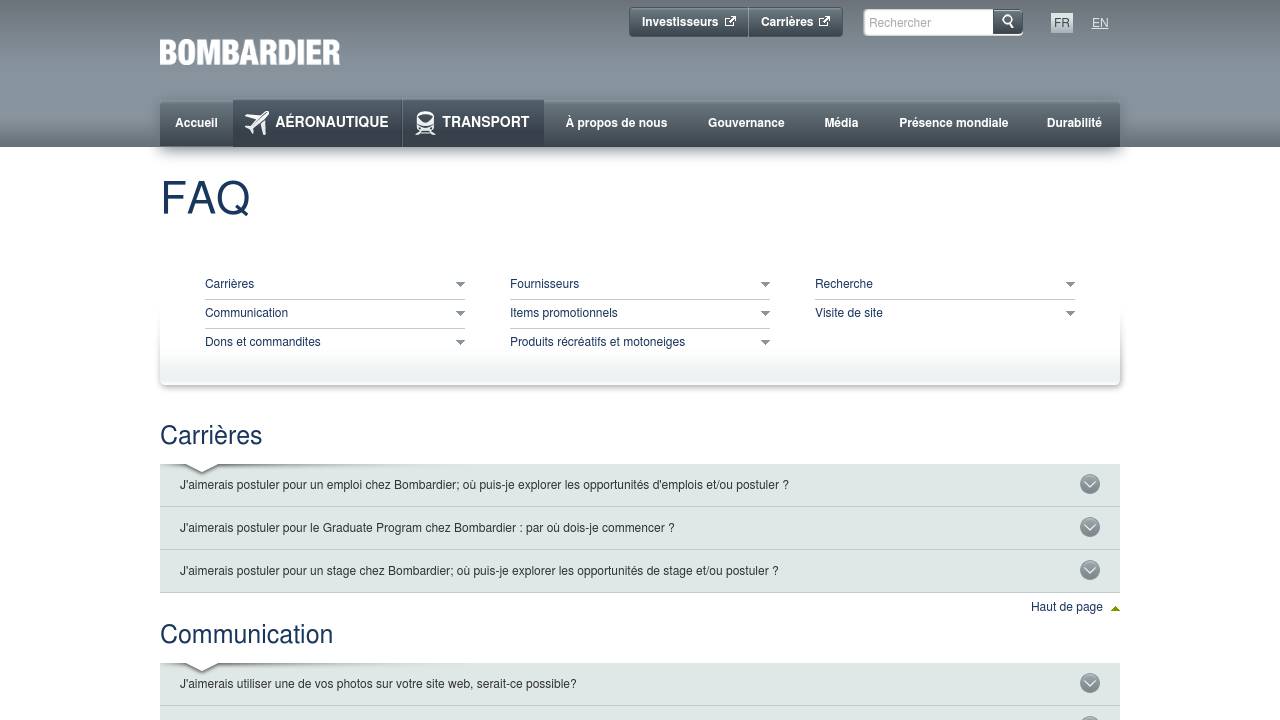Open the Gouvernance menu
Viewport: 1280px width, 720px height.
tap(746, 123)
